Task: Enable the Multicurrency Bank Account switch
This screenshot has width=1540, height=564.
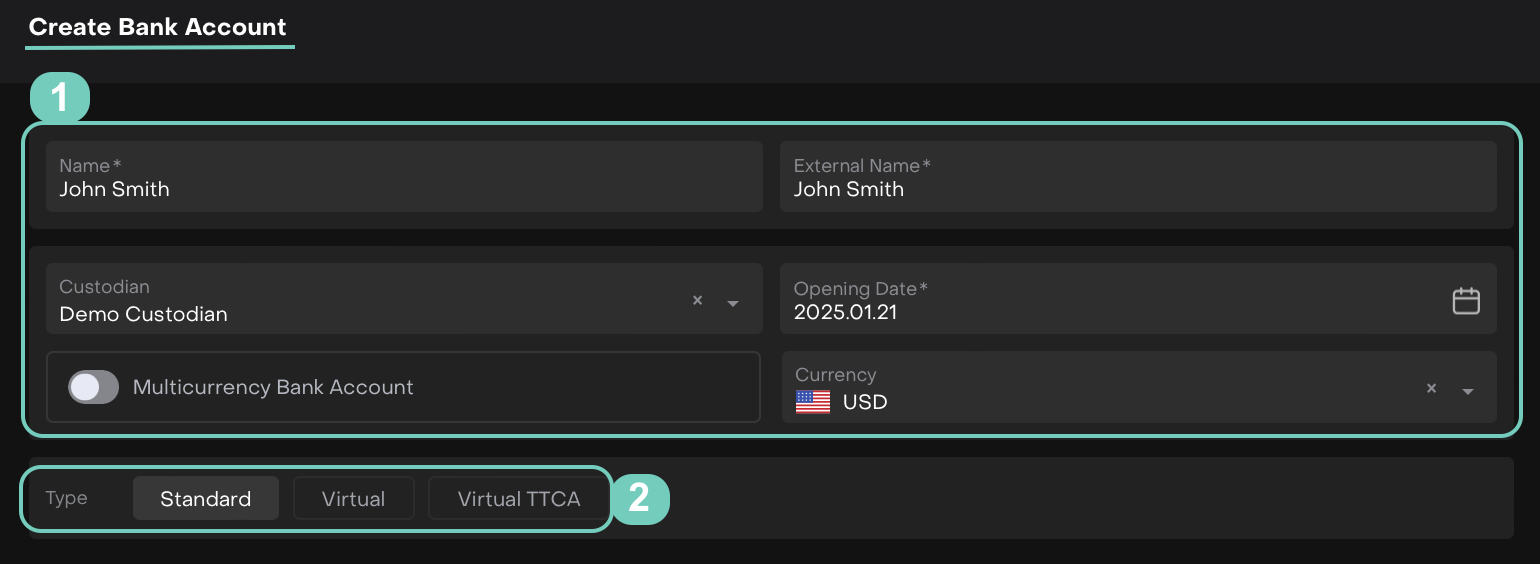Action: [93, 387]
